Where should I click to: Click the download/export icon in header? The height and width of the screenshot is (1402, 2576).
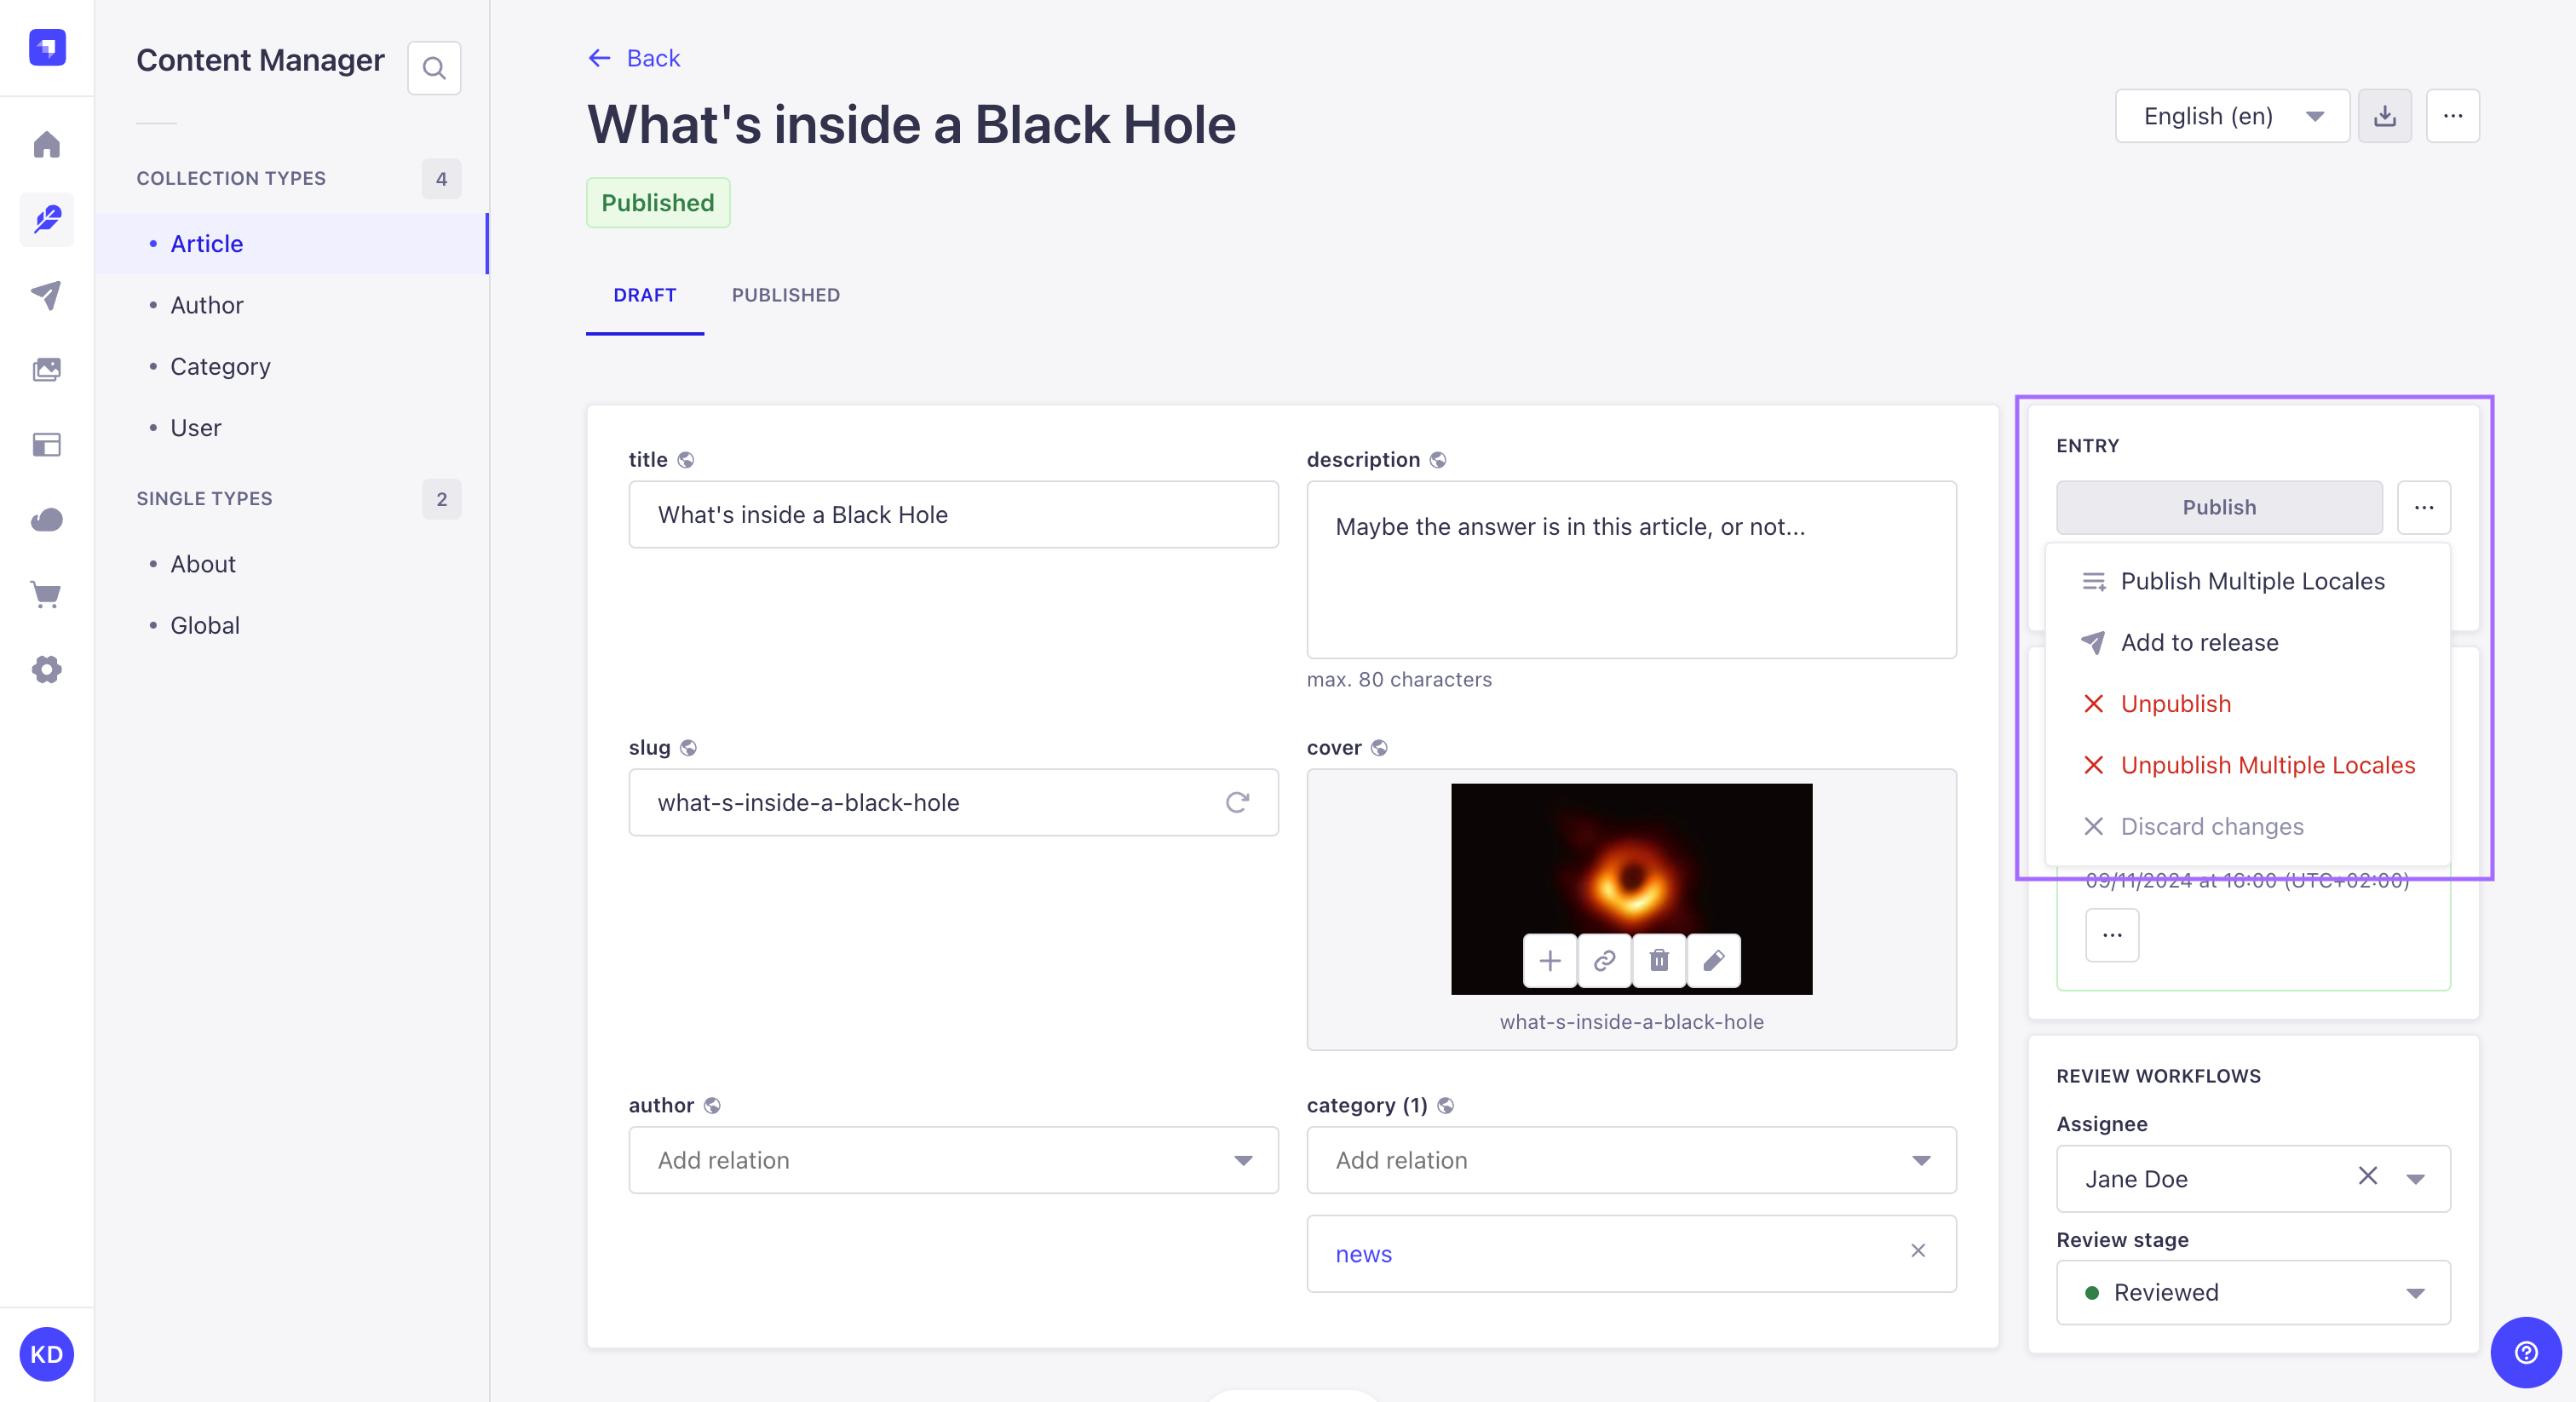coord(2386,118)
